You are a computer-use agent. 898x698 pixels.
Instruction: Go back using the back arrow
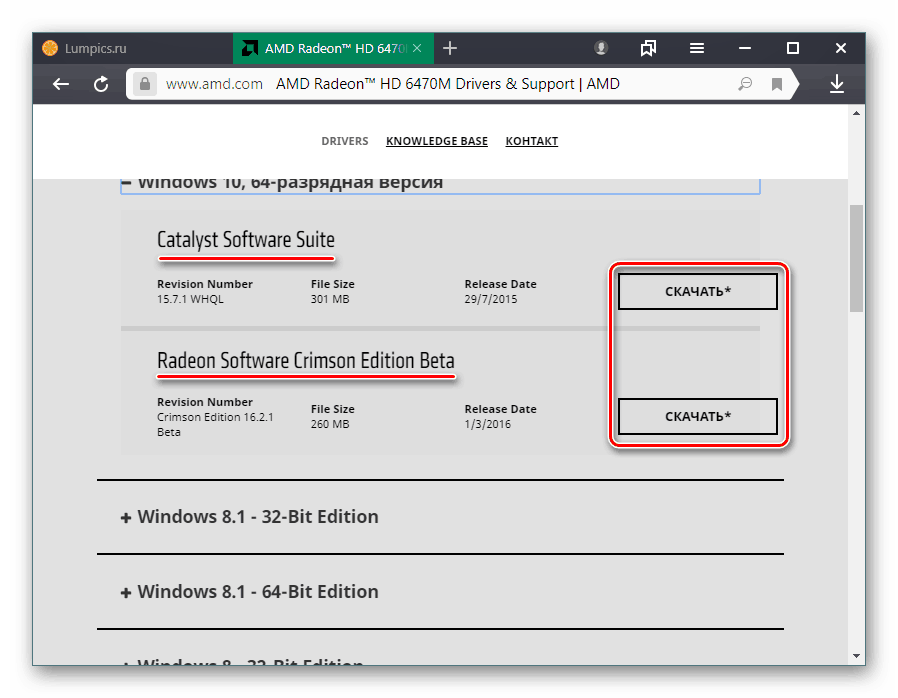tap(61, 84)
